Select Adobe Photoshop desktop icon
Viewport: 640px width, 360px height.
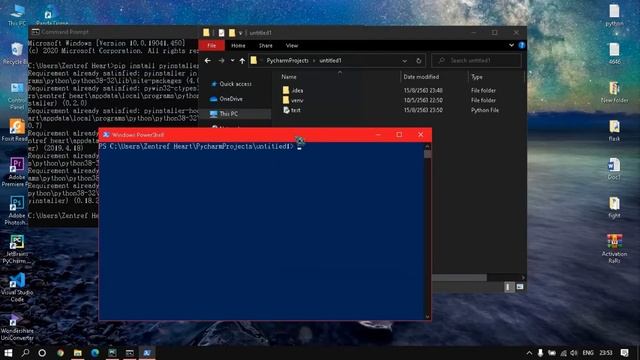coord(16,210)
